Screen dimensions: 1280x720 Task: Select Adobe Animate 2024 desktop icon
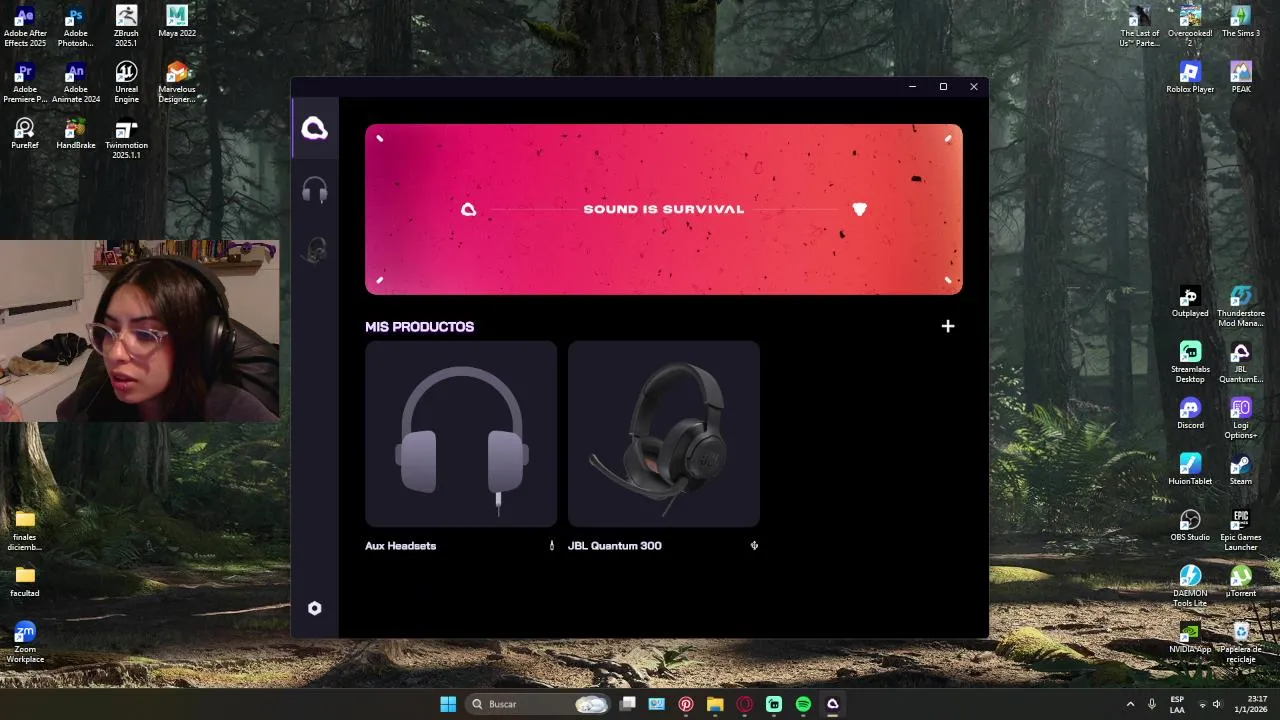click(76, 83)
